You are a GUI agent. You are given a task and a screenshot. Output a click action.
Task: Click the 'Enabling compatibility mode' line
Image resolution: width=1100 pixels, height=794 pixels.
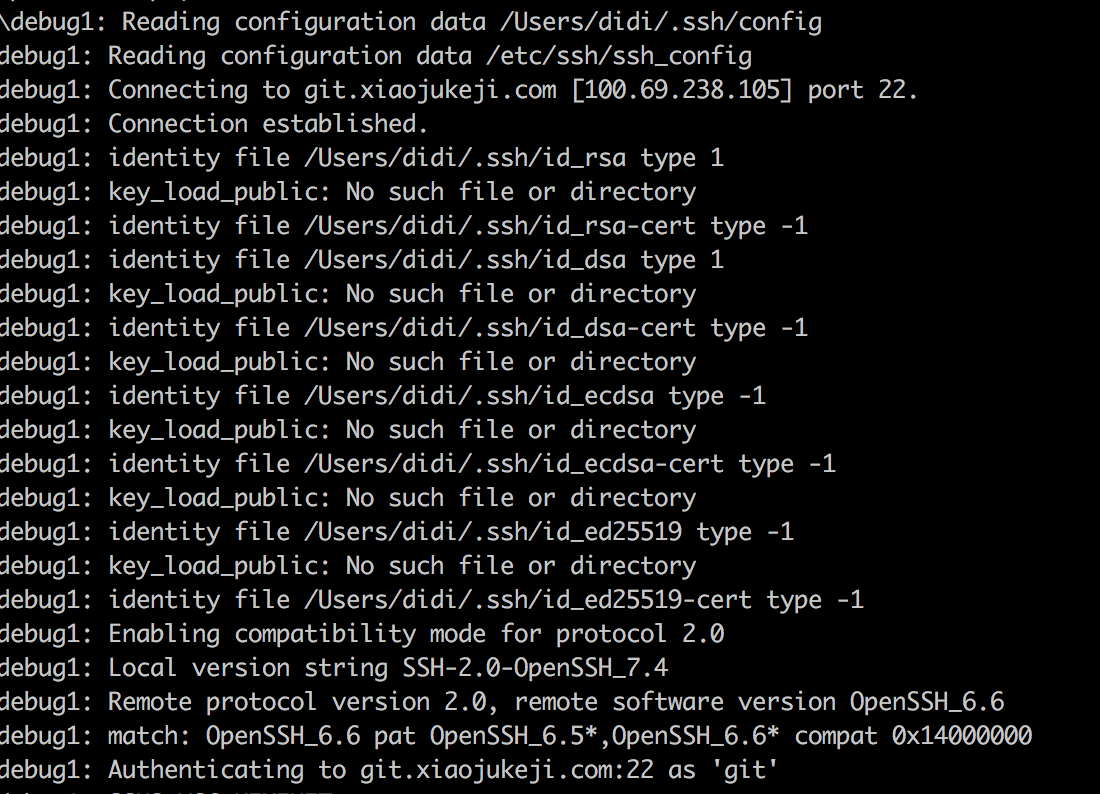coord(415,634)
